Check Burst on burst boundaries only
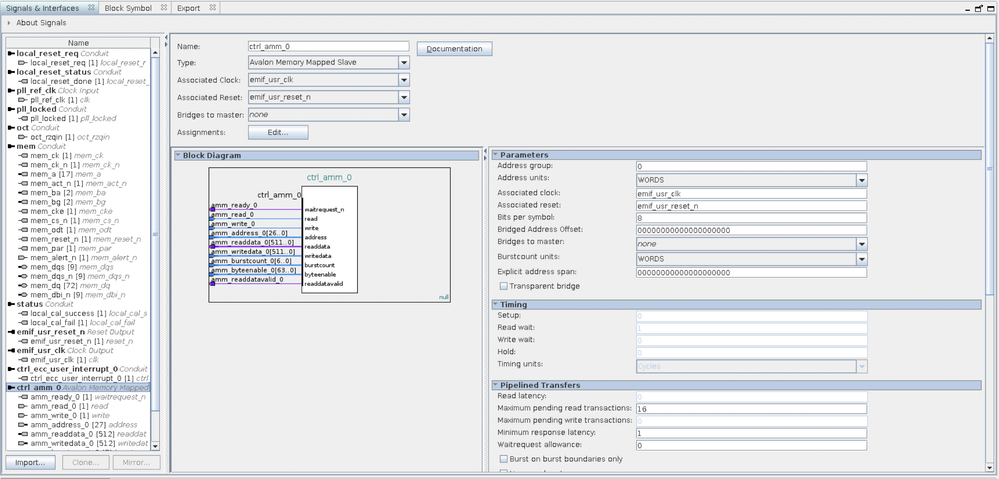999x479 pixels. (x=503, y=458)
